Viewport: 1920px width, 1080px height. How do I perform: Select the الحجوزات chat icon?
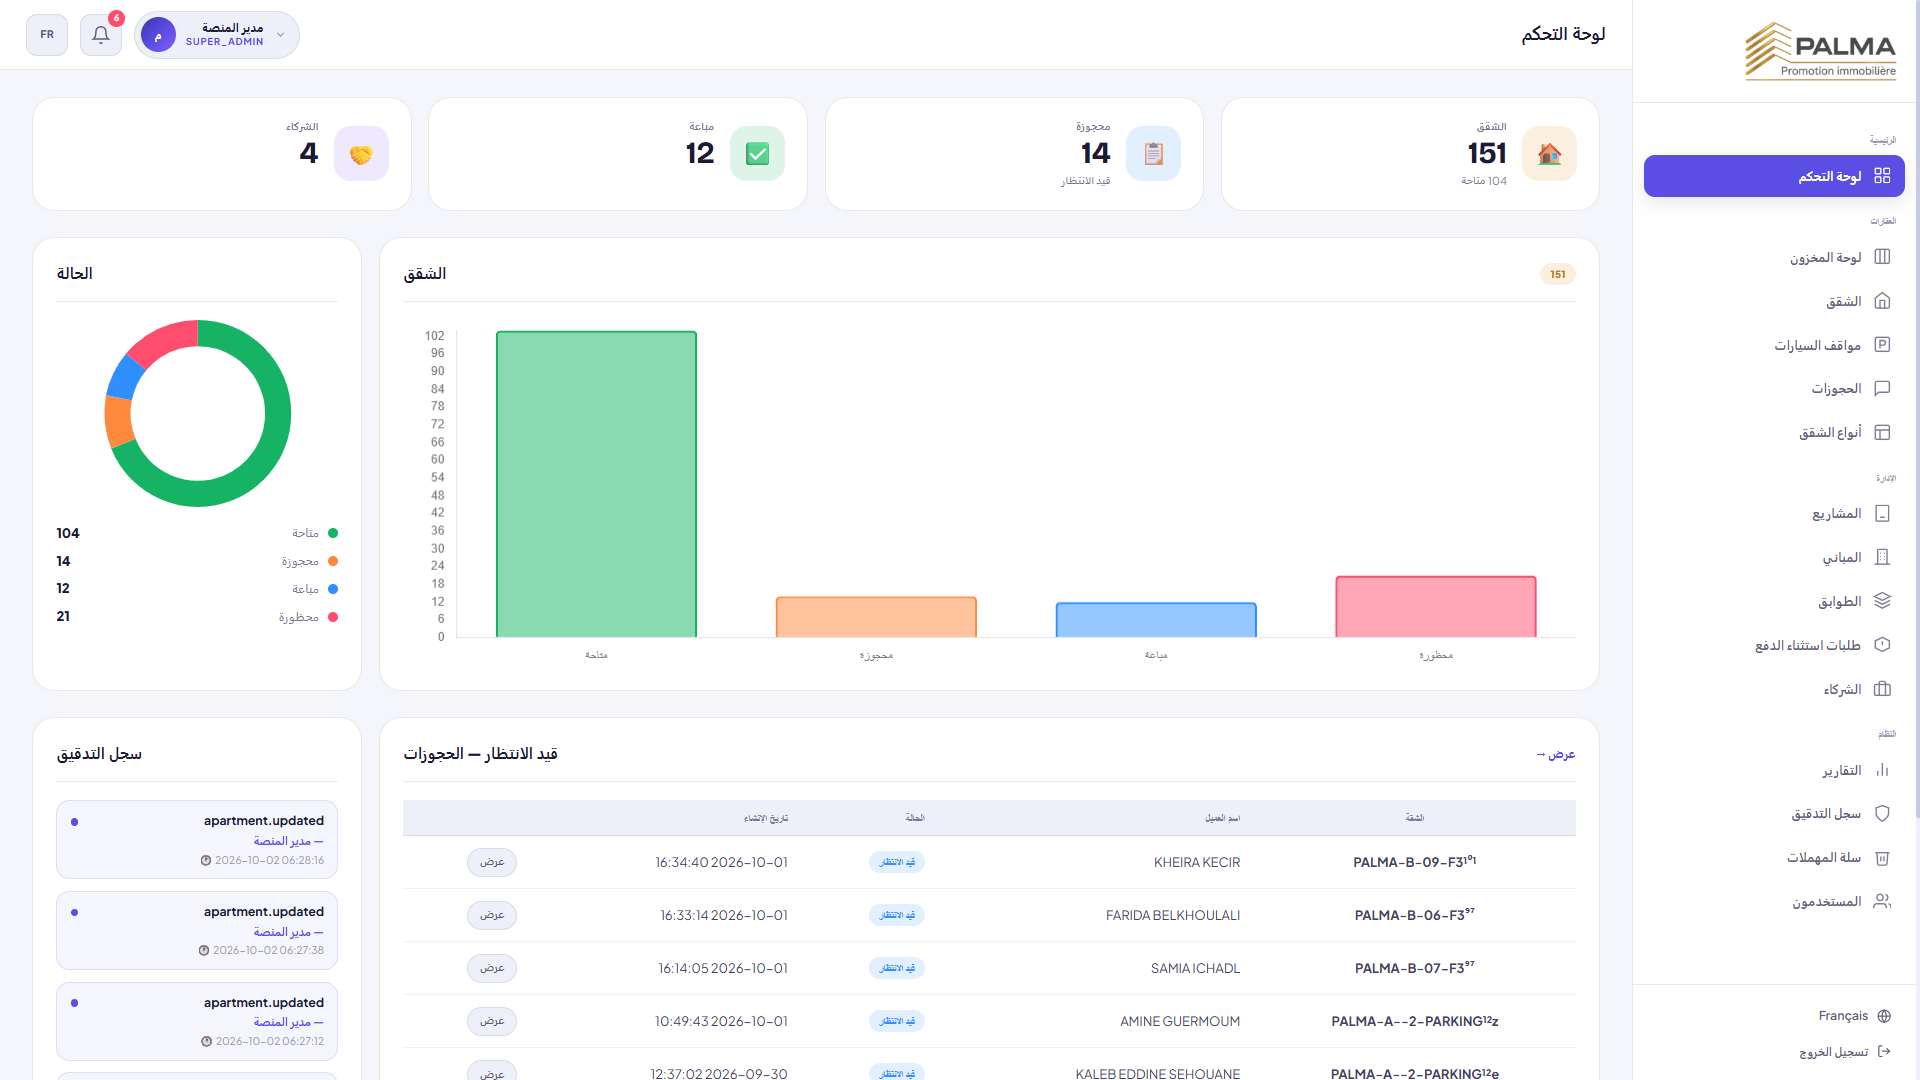[1882, 388]
